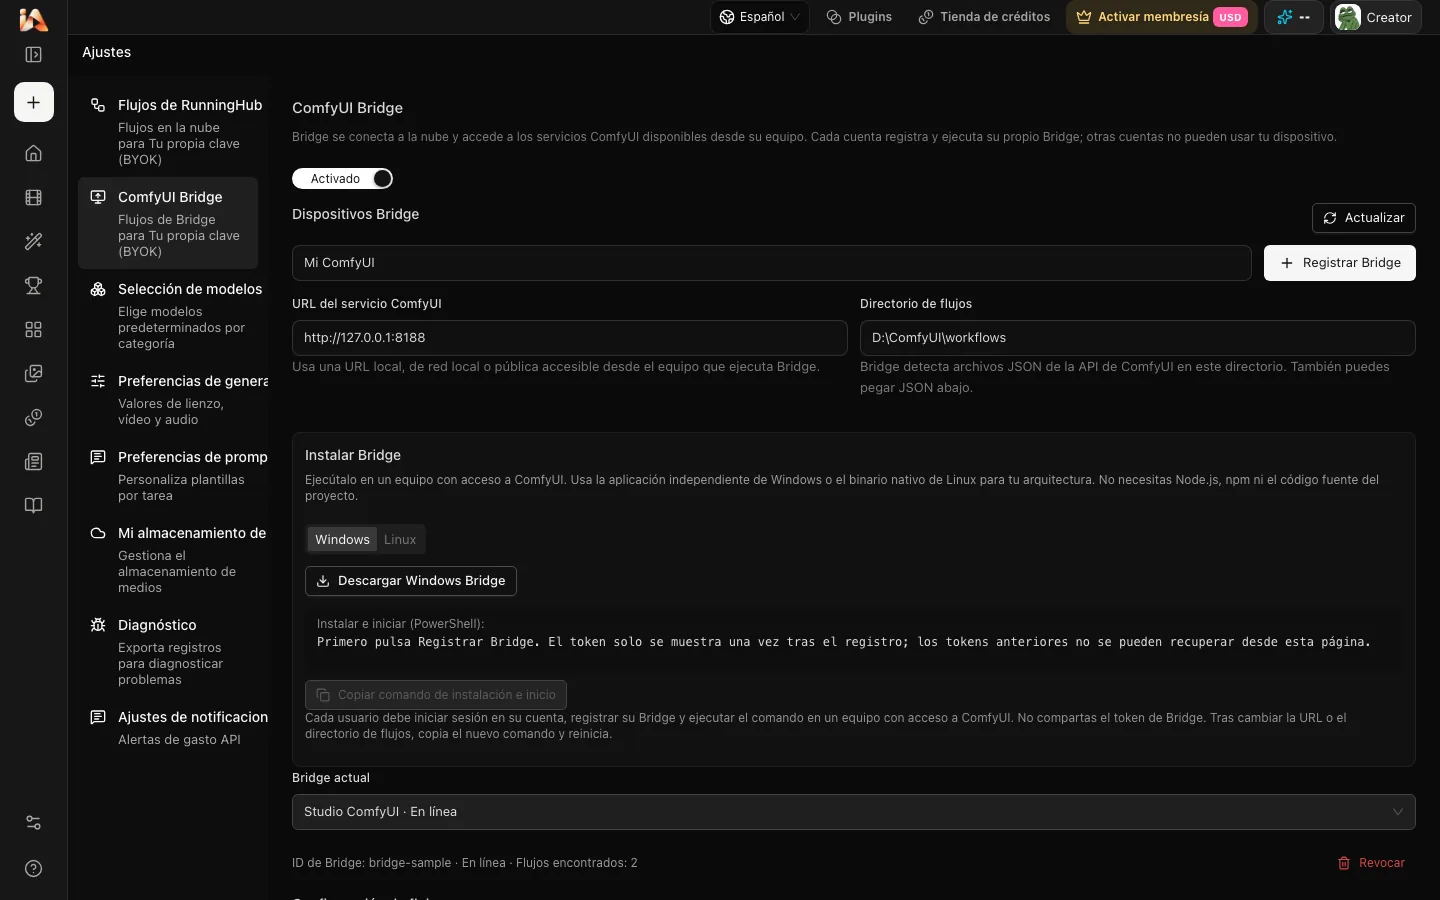Open Preferencias de generación settings
Screen dimensions: 1440x900
[168, 399]
